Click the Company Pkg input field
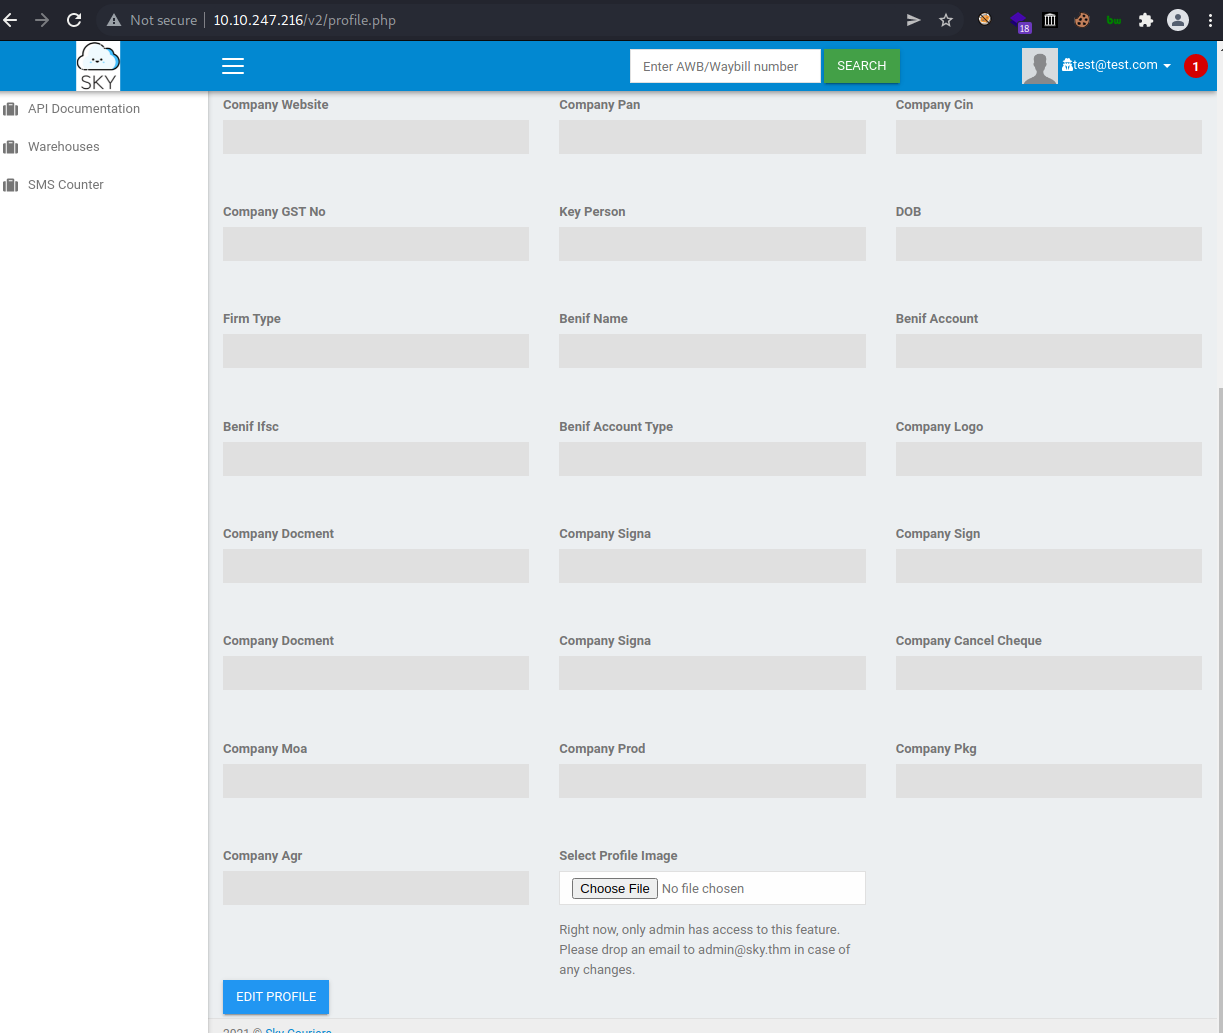 point(1049,781)
